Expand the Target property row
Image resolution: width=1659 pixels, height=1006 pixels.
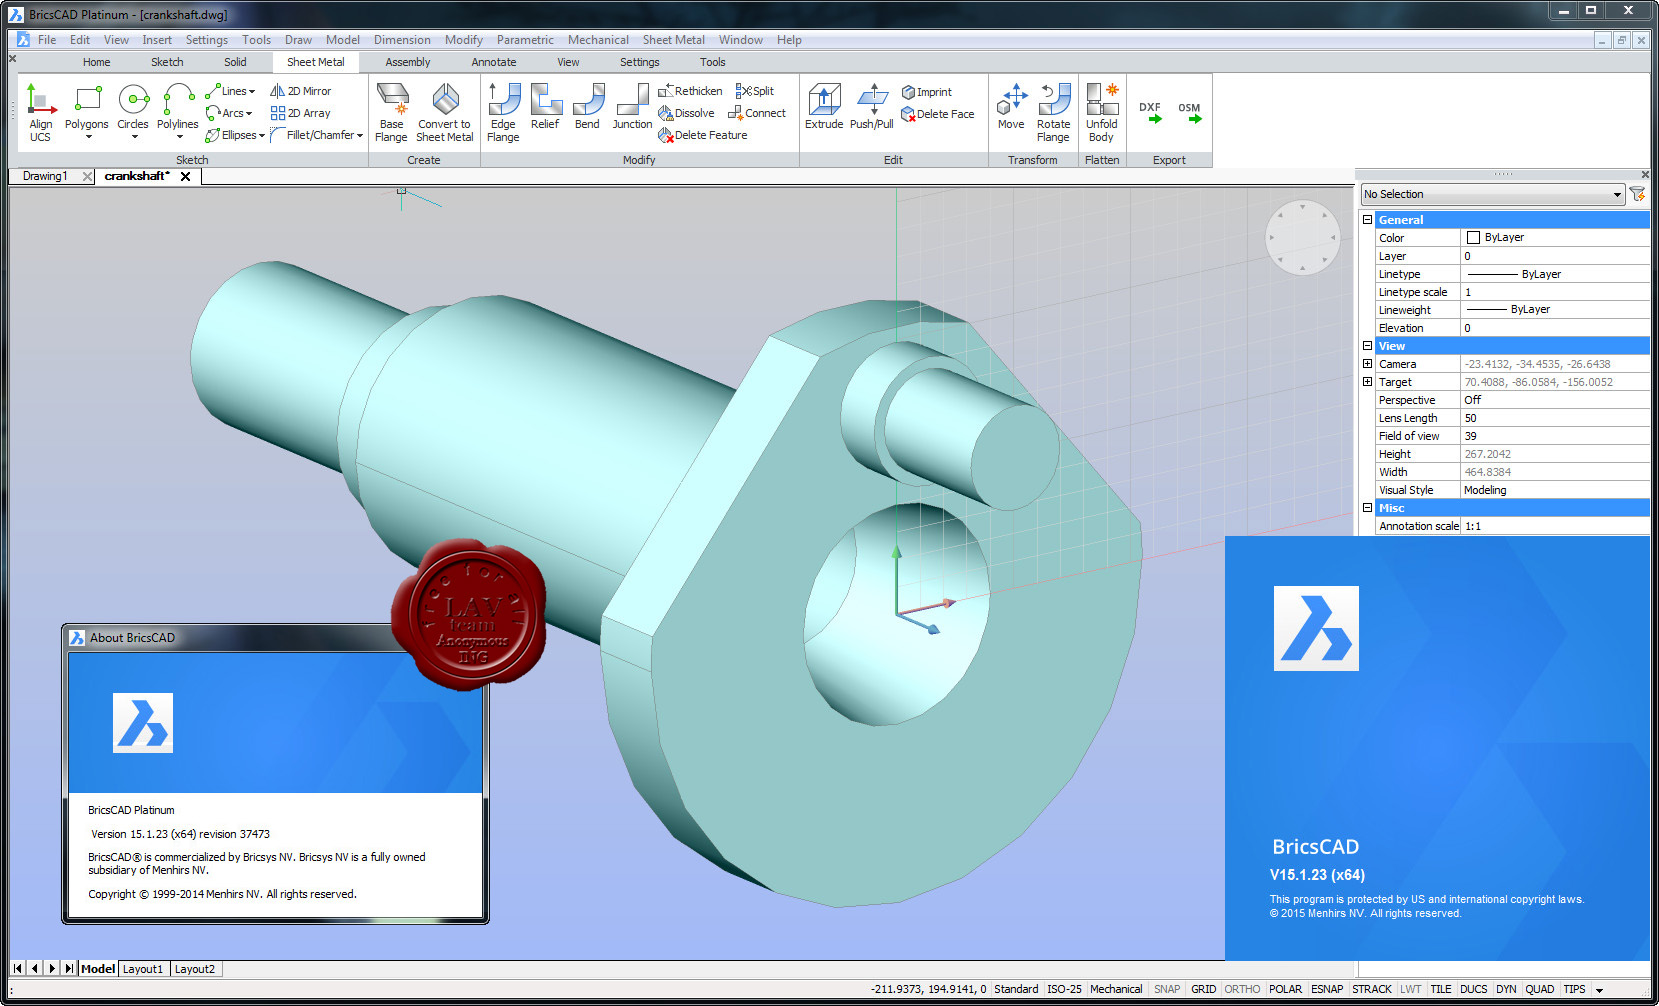pyautogui.click(x=1367, y=381)
